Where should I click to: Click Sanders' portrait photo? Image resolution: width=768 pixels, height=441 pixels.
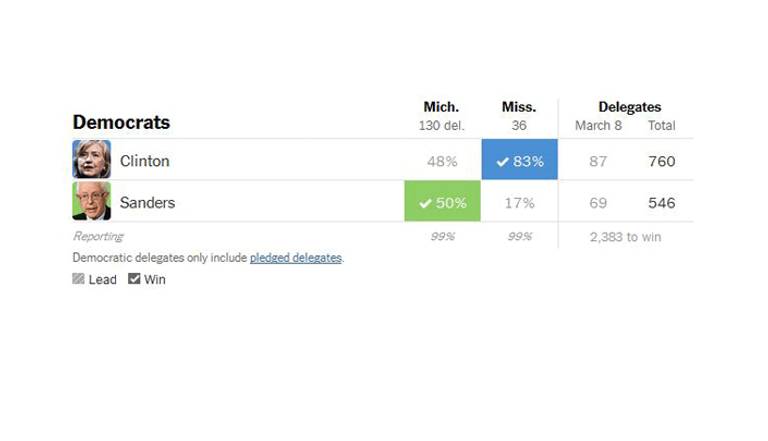(91, 202)
